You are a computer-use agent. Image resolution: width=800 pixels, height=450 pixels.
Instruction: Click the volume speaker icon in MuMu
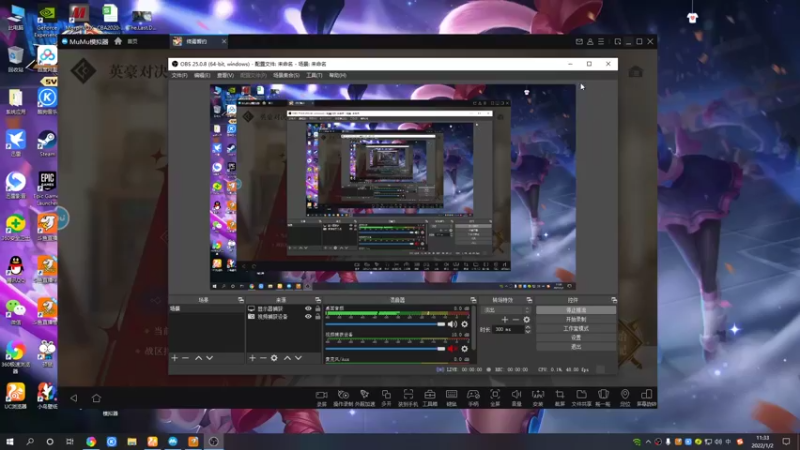click(x=516, y=395)
